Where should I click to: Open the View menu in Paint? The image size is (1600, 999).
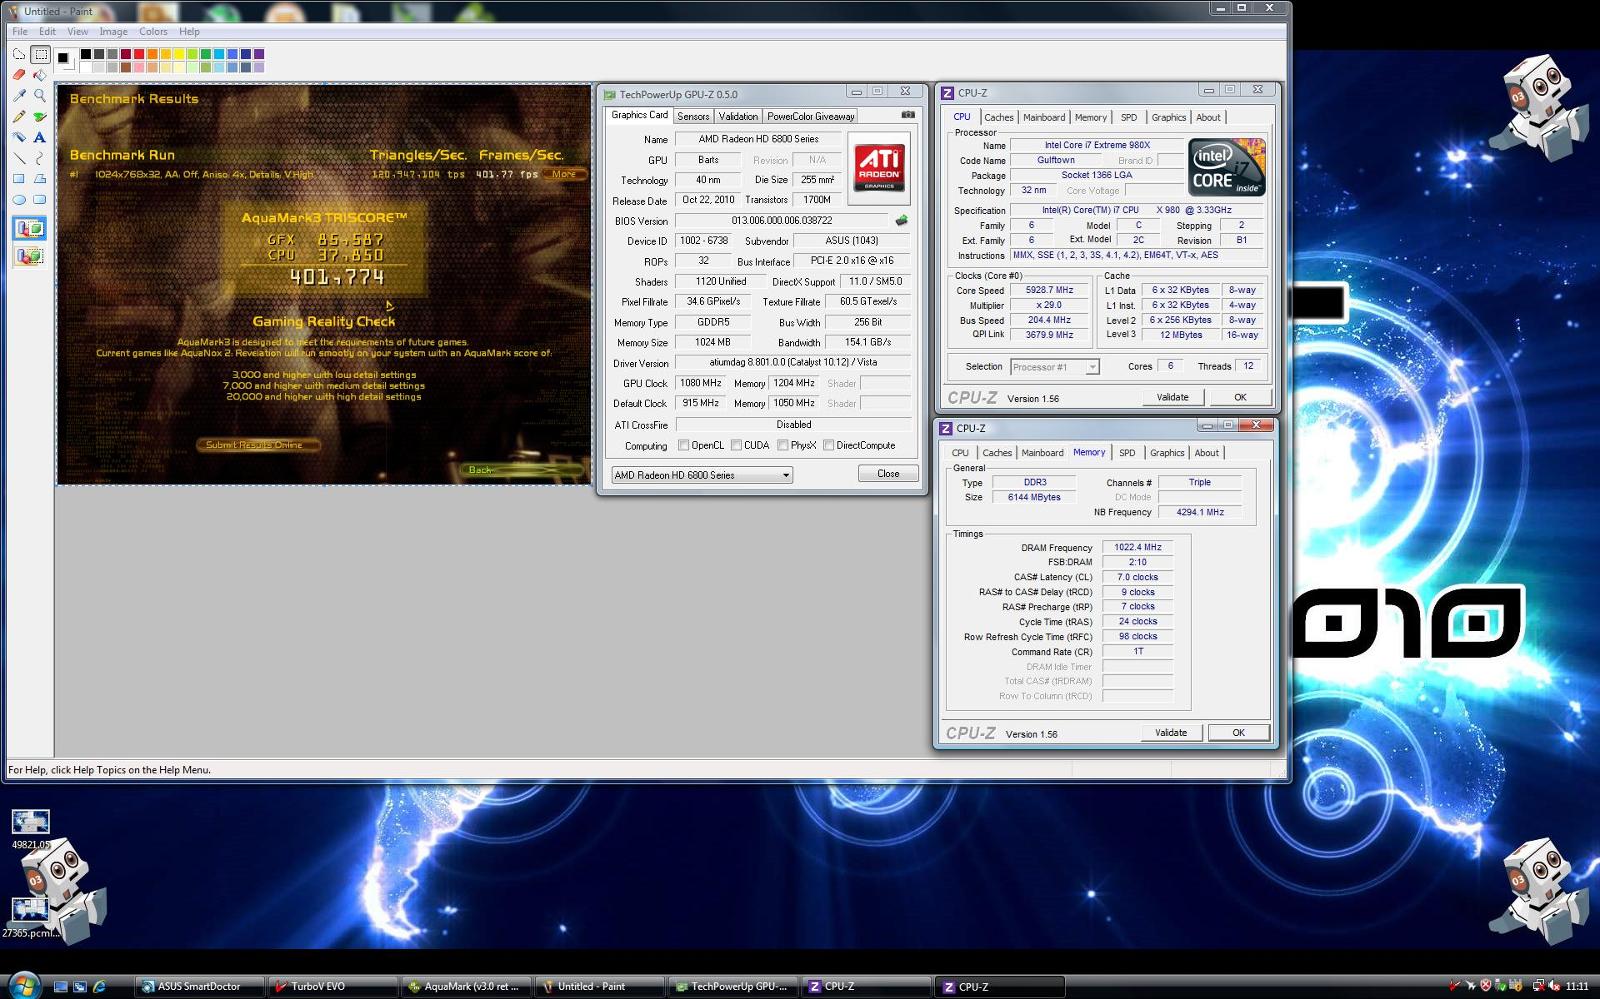point(78,32)
